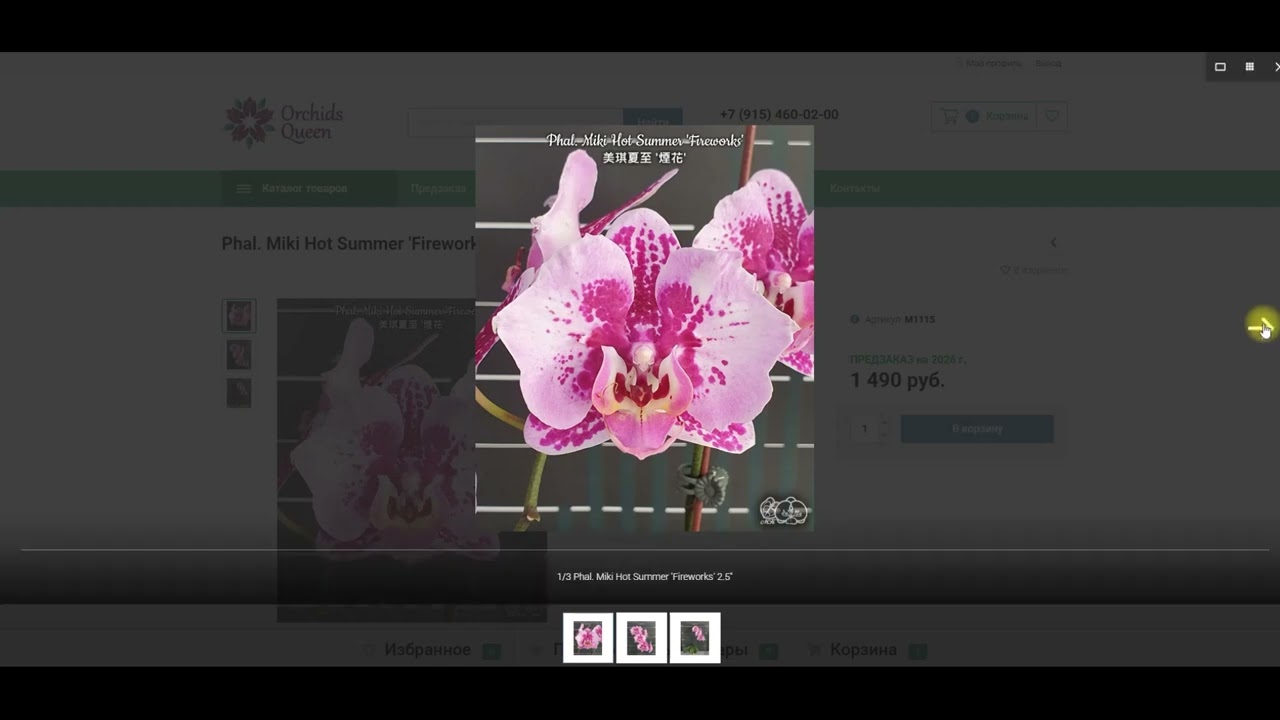Viewport: 1280px width, 720px height.
Task: Open the Предзаказ menu item
Action: coord(438,188)
